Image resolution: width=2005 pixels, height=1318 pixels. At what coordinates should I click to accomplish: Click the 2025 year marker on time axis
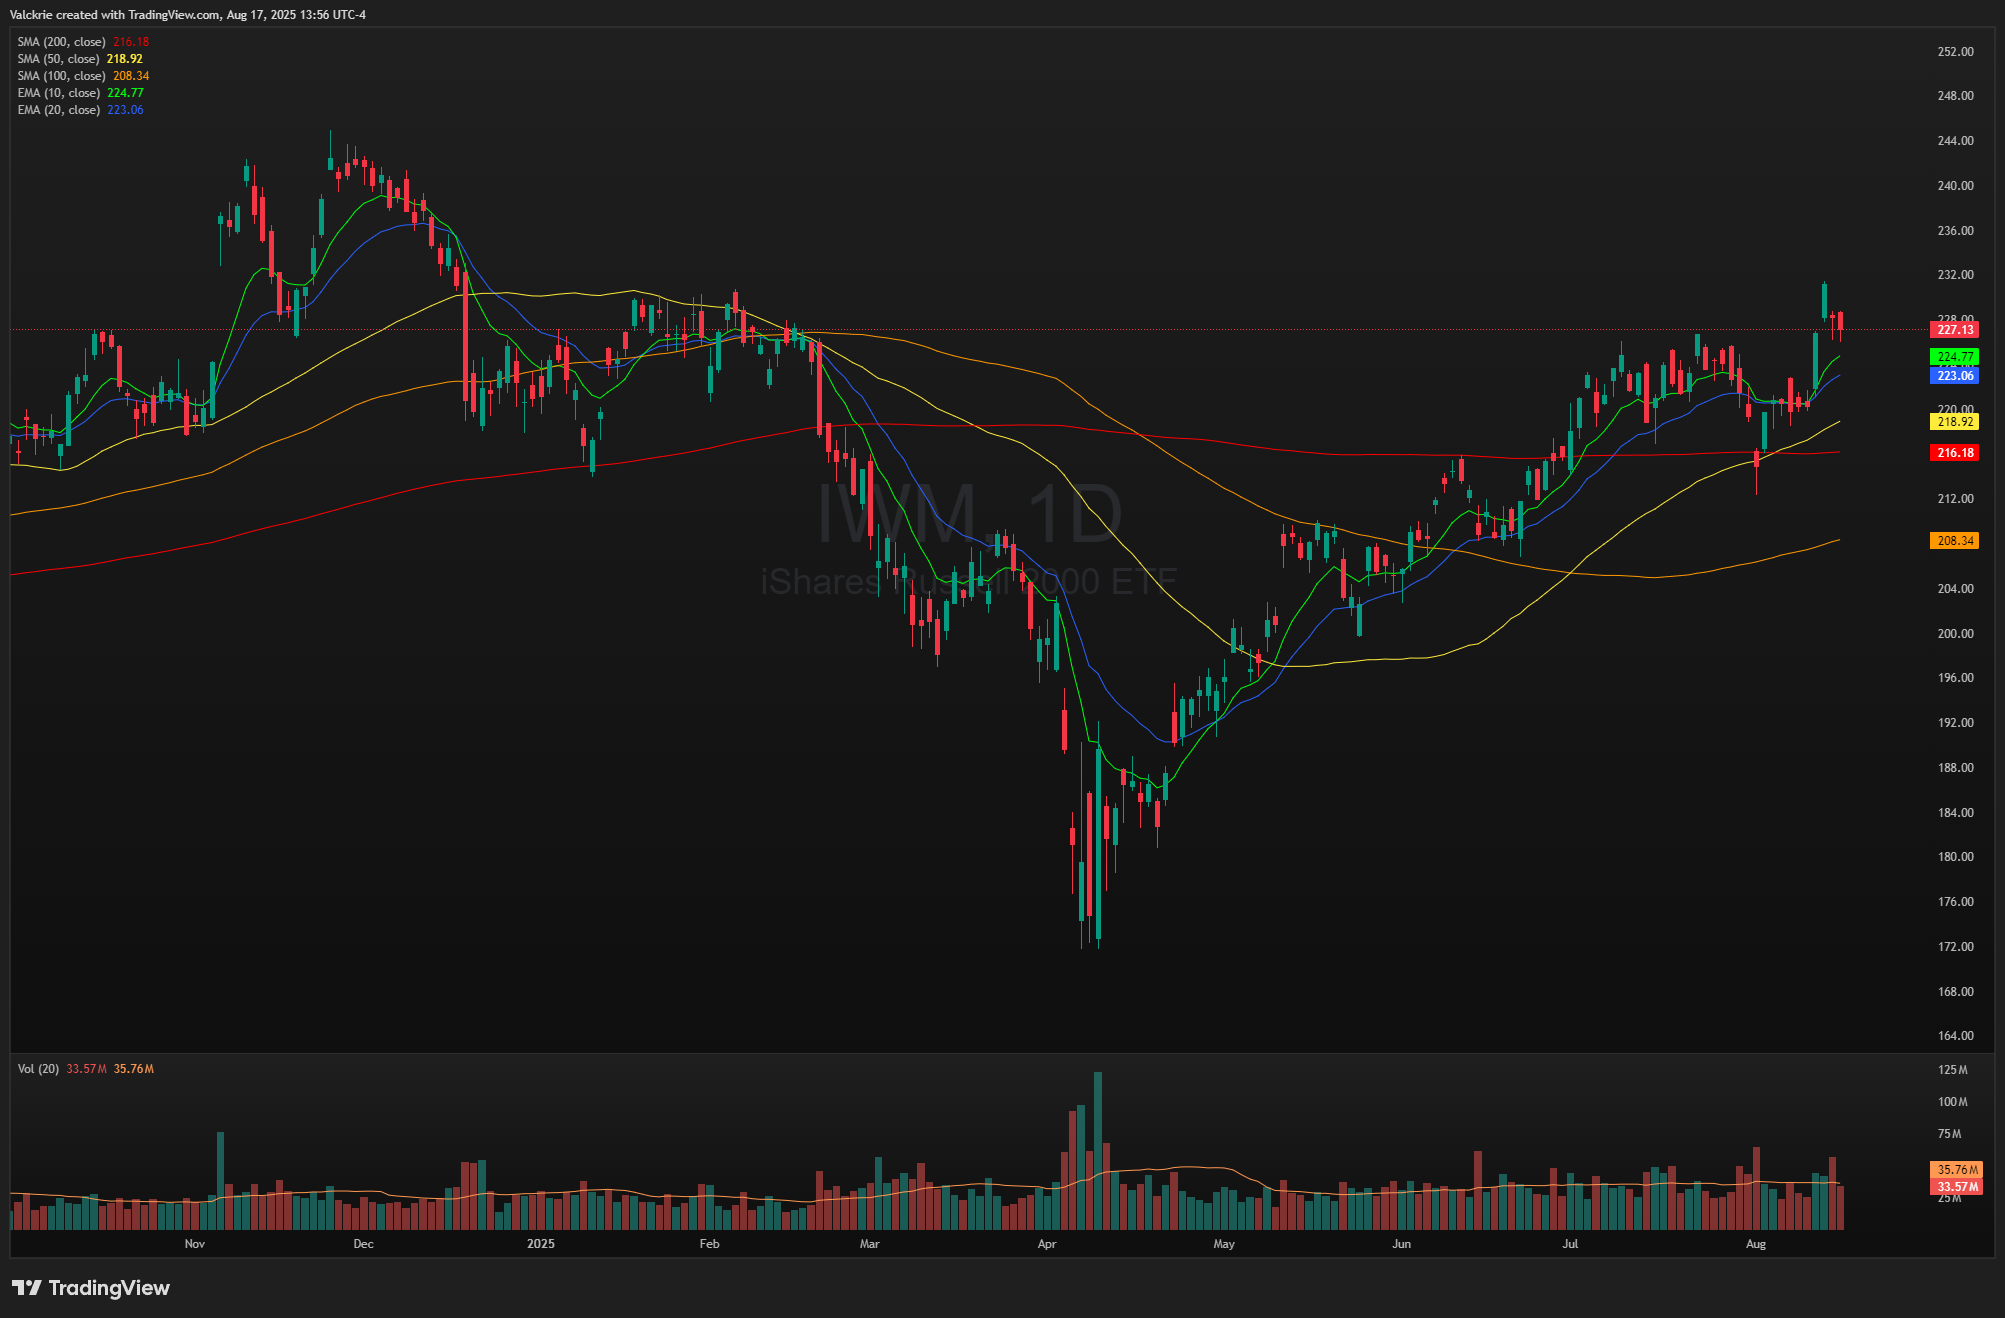click(540, 1244)
